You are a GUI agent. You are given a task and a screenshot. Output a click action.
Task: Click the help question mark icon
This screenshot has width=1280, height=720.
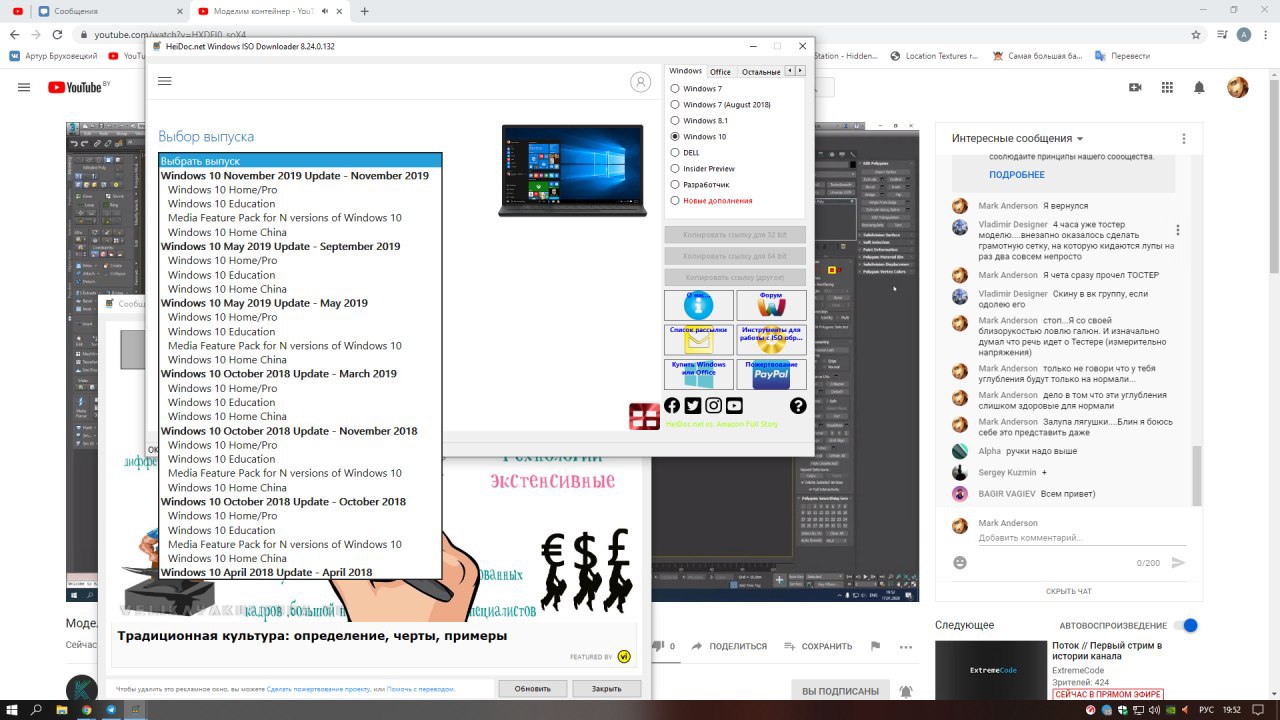798,405
